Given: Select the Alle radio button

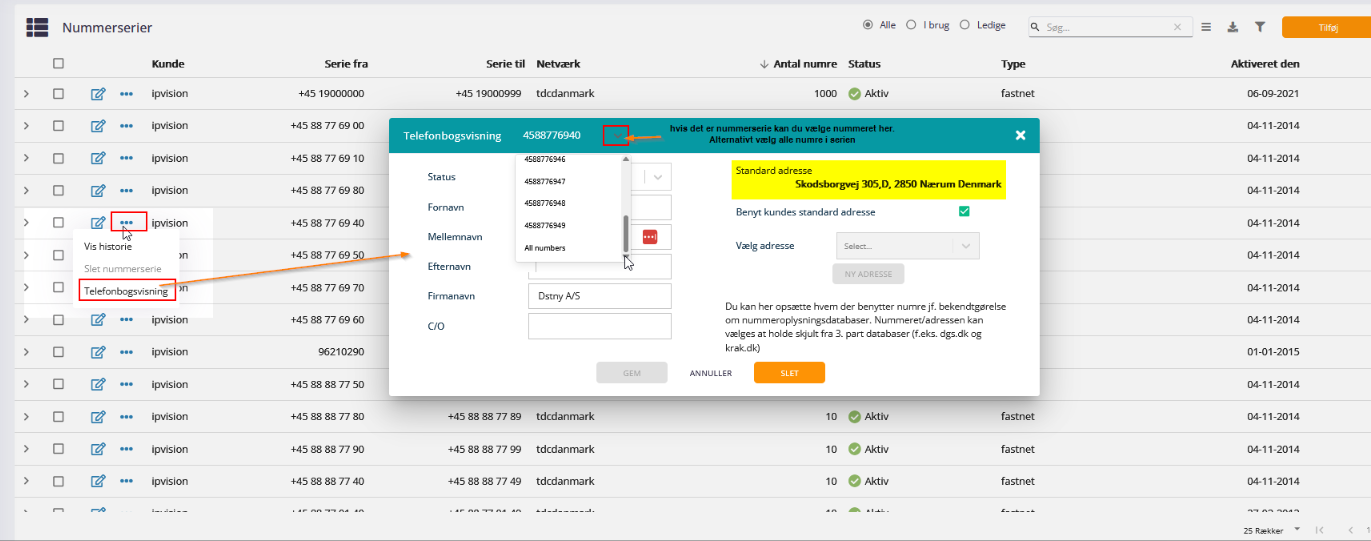Looking at the screenshot, I should point(867,25).
